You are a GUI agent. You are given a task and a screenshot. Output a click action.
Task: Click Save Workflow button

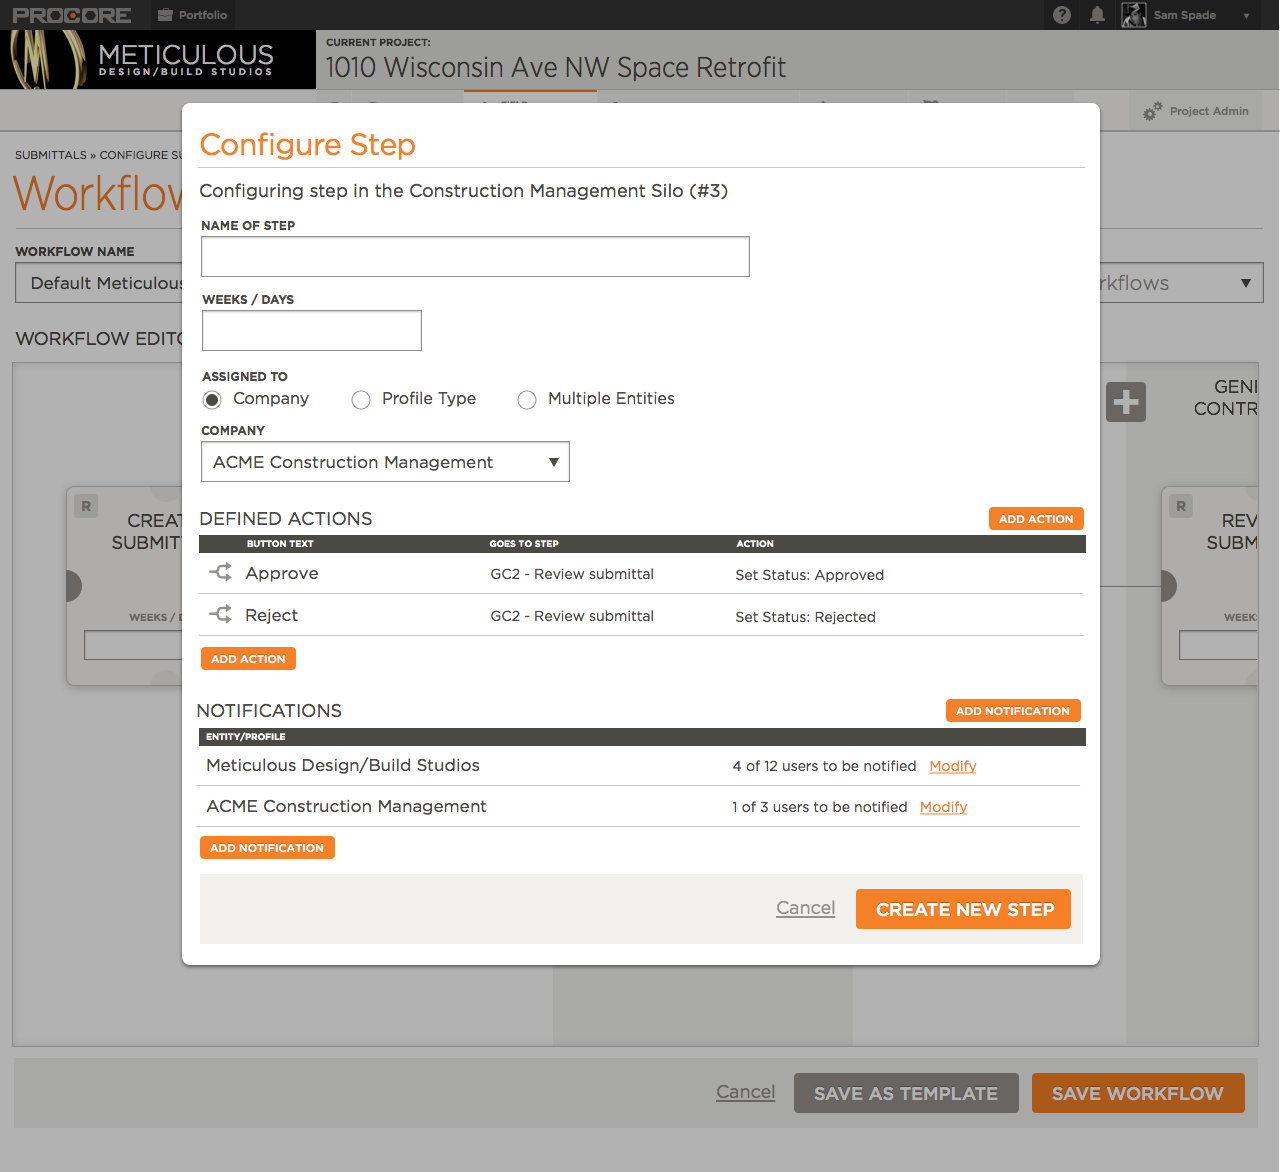[1138, 1093]
